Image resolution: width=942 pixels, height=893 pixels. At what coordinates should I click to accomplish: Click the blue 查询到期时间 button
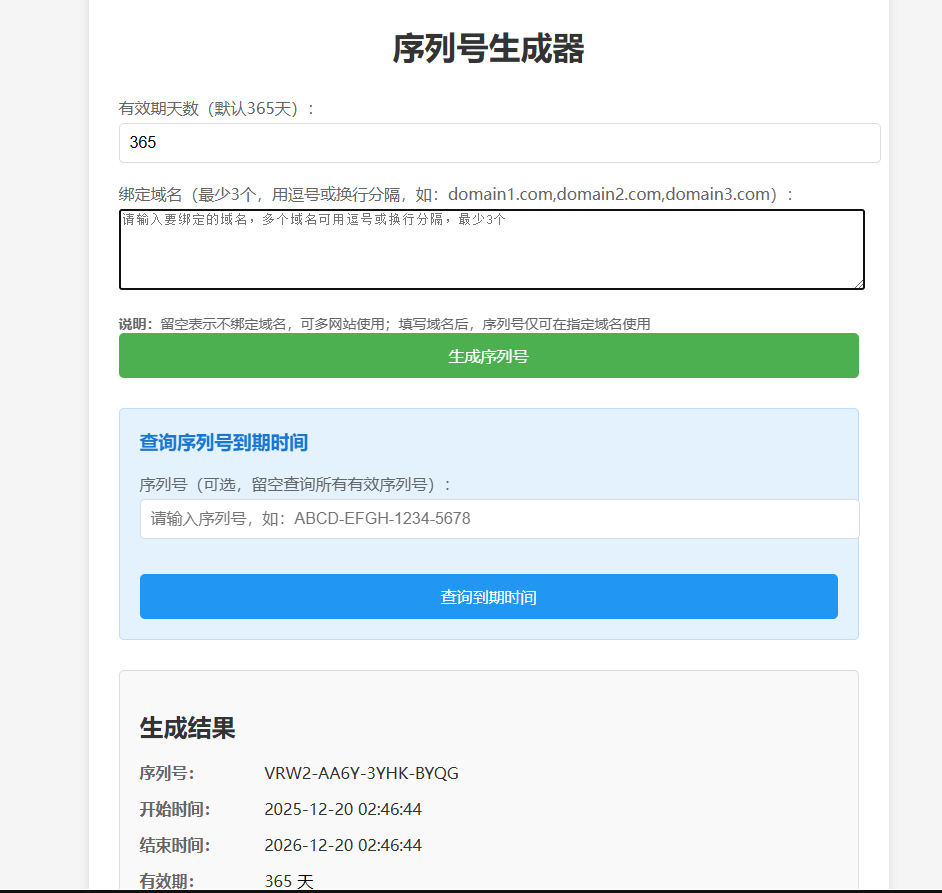(488, 596)
